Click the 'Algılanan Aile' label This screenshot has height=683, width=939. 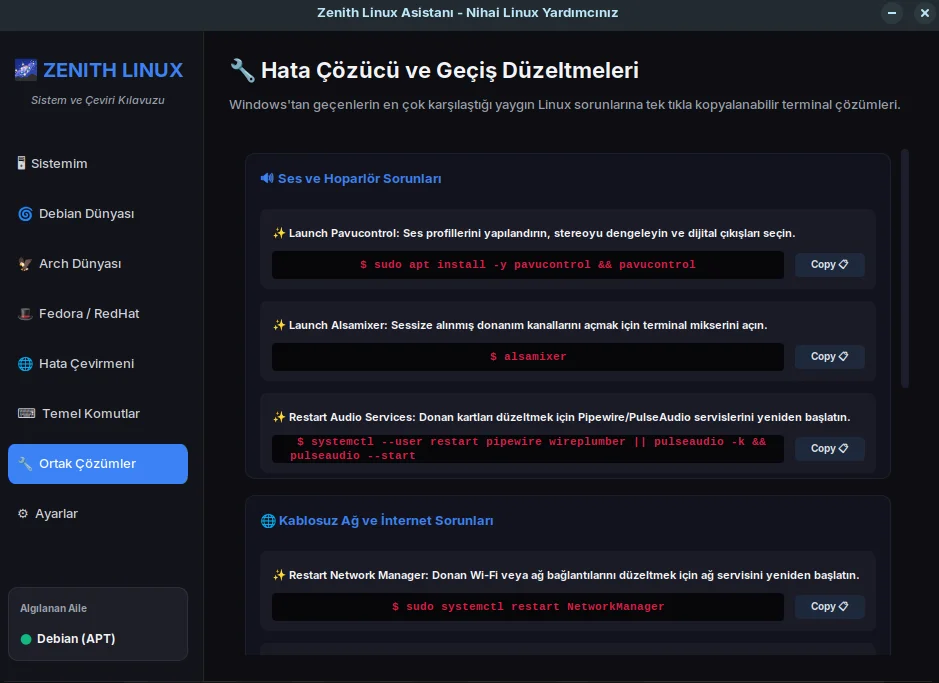53,608
